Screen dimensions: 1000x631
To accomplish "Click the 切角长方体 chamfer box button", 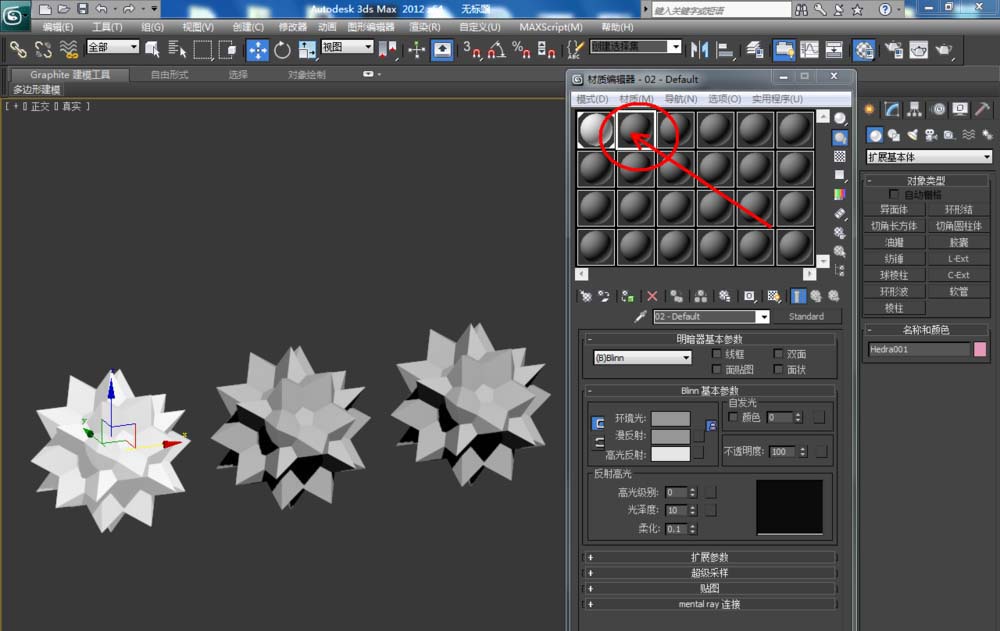I will click(893, 226).
